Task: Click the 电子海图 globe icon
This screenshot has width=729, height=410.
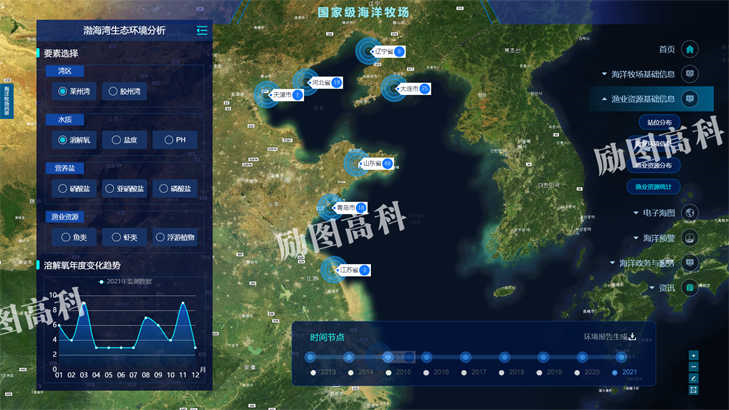Action: (690, 213)
